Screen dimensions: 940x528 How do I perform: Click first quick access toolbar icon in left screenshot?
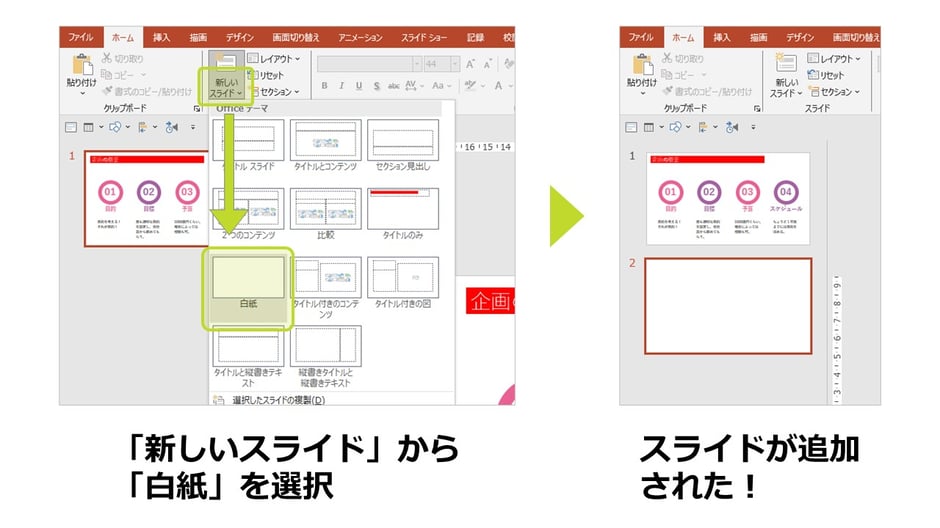pos(71,127)
